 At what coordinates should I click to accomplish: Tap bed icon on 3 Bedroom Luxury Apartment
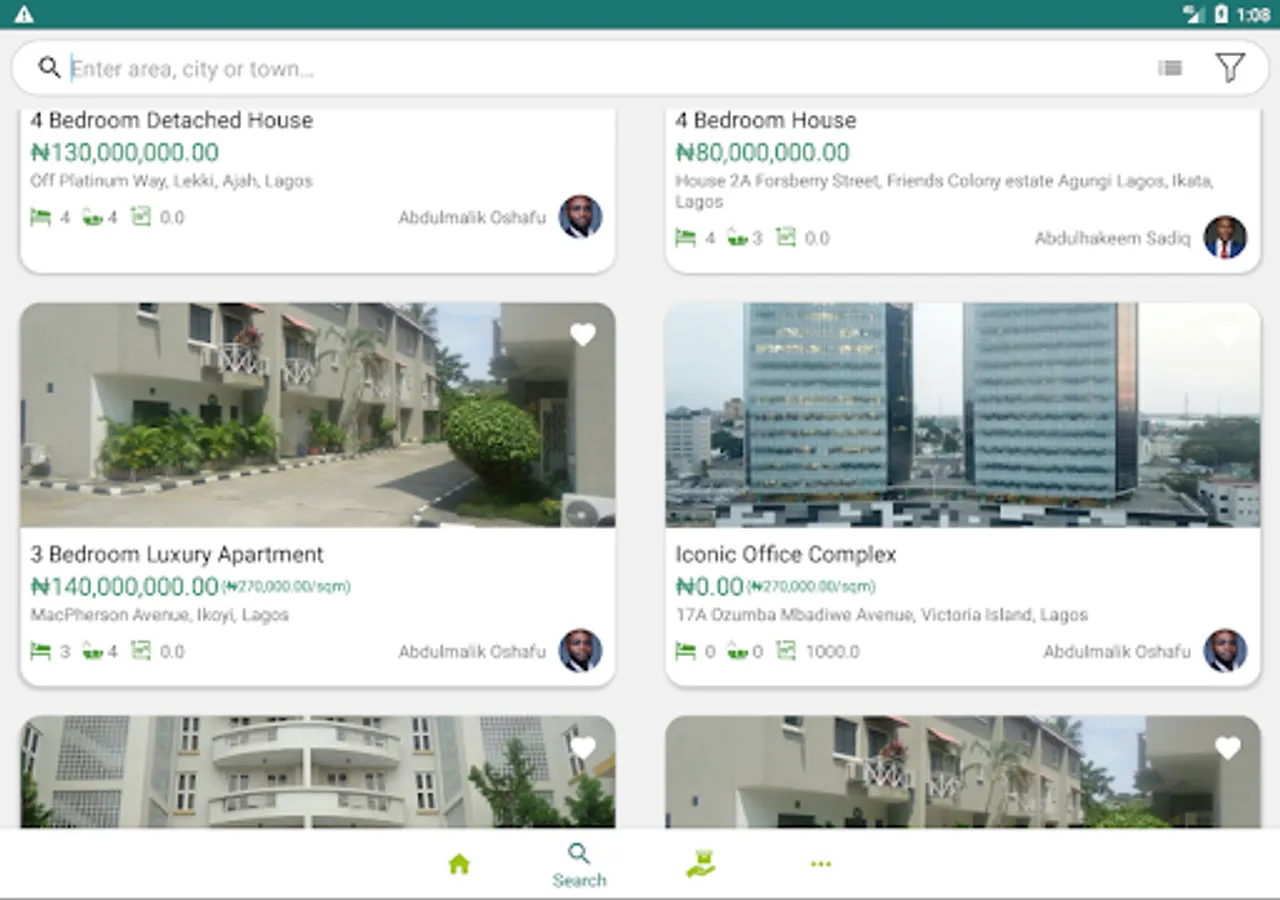click(40, 651)
